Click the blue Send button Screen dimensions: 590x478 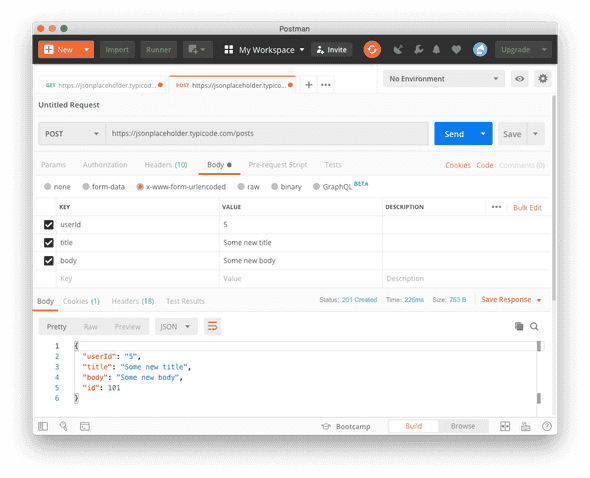point(454,134)
